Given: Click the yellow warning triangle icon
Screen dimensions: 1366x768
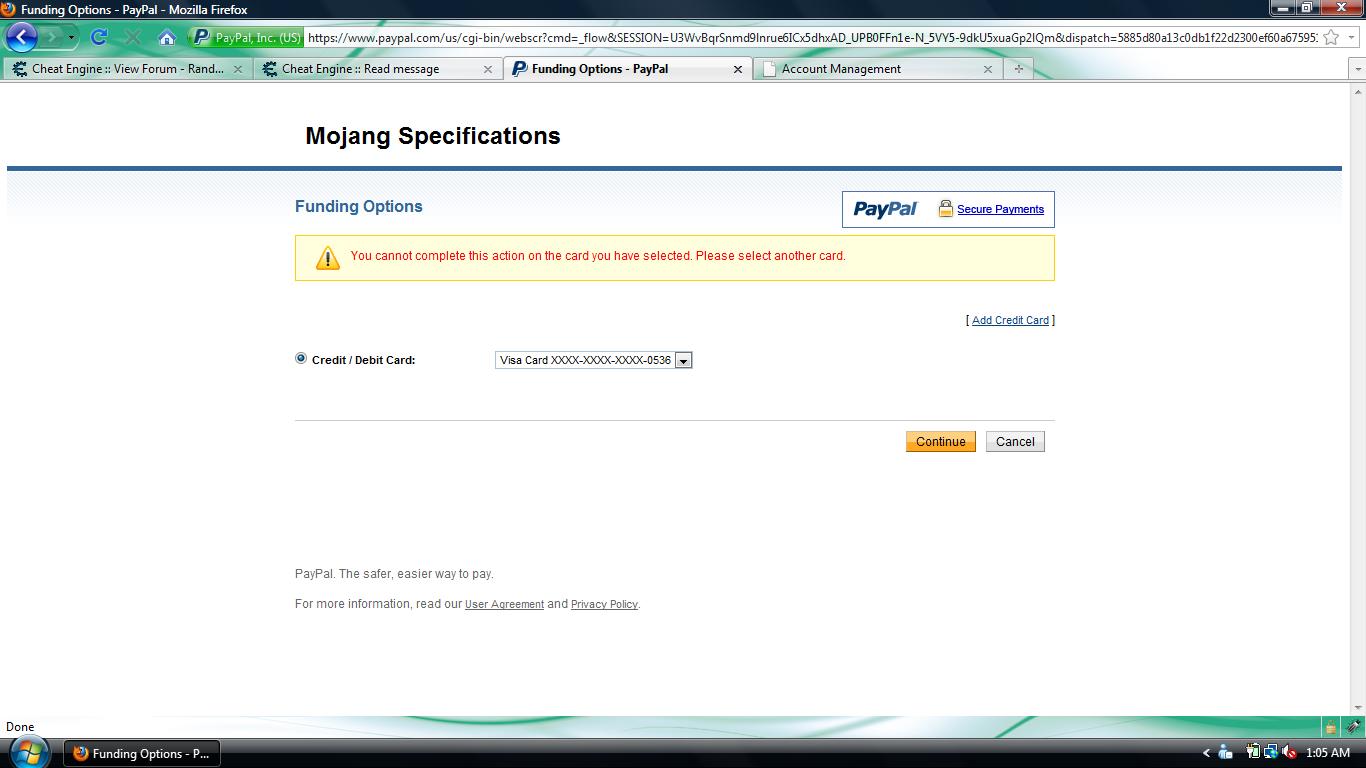Looking at the screenshot, I should [x=328, y=258].
